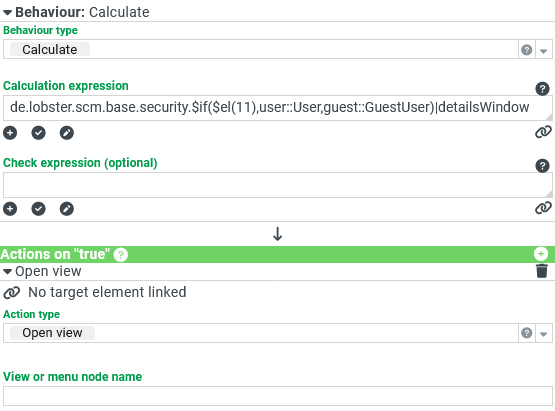The width and height of the screenshot is (555, 411).
Task: Open help icon beside Actions on "true"
Action: point(120,255)
